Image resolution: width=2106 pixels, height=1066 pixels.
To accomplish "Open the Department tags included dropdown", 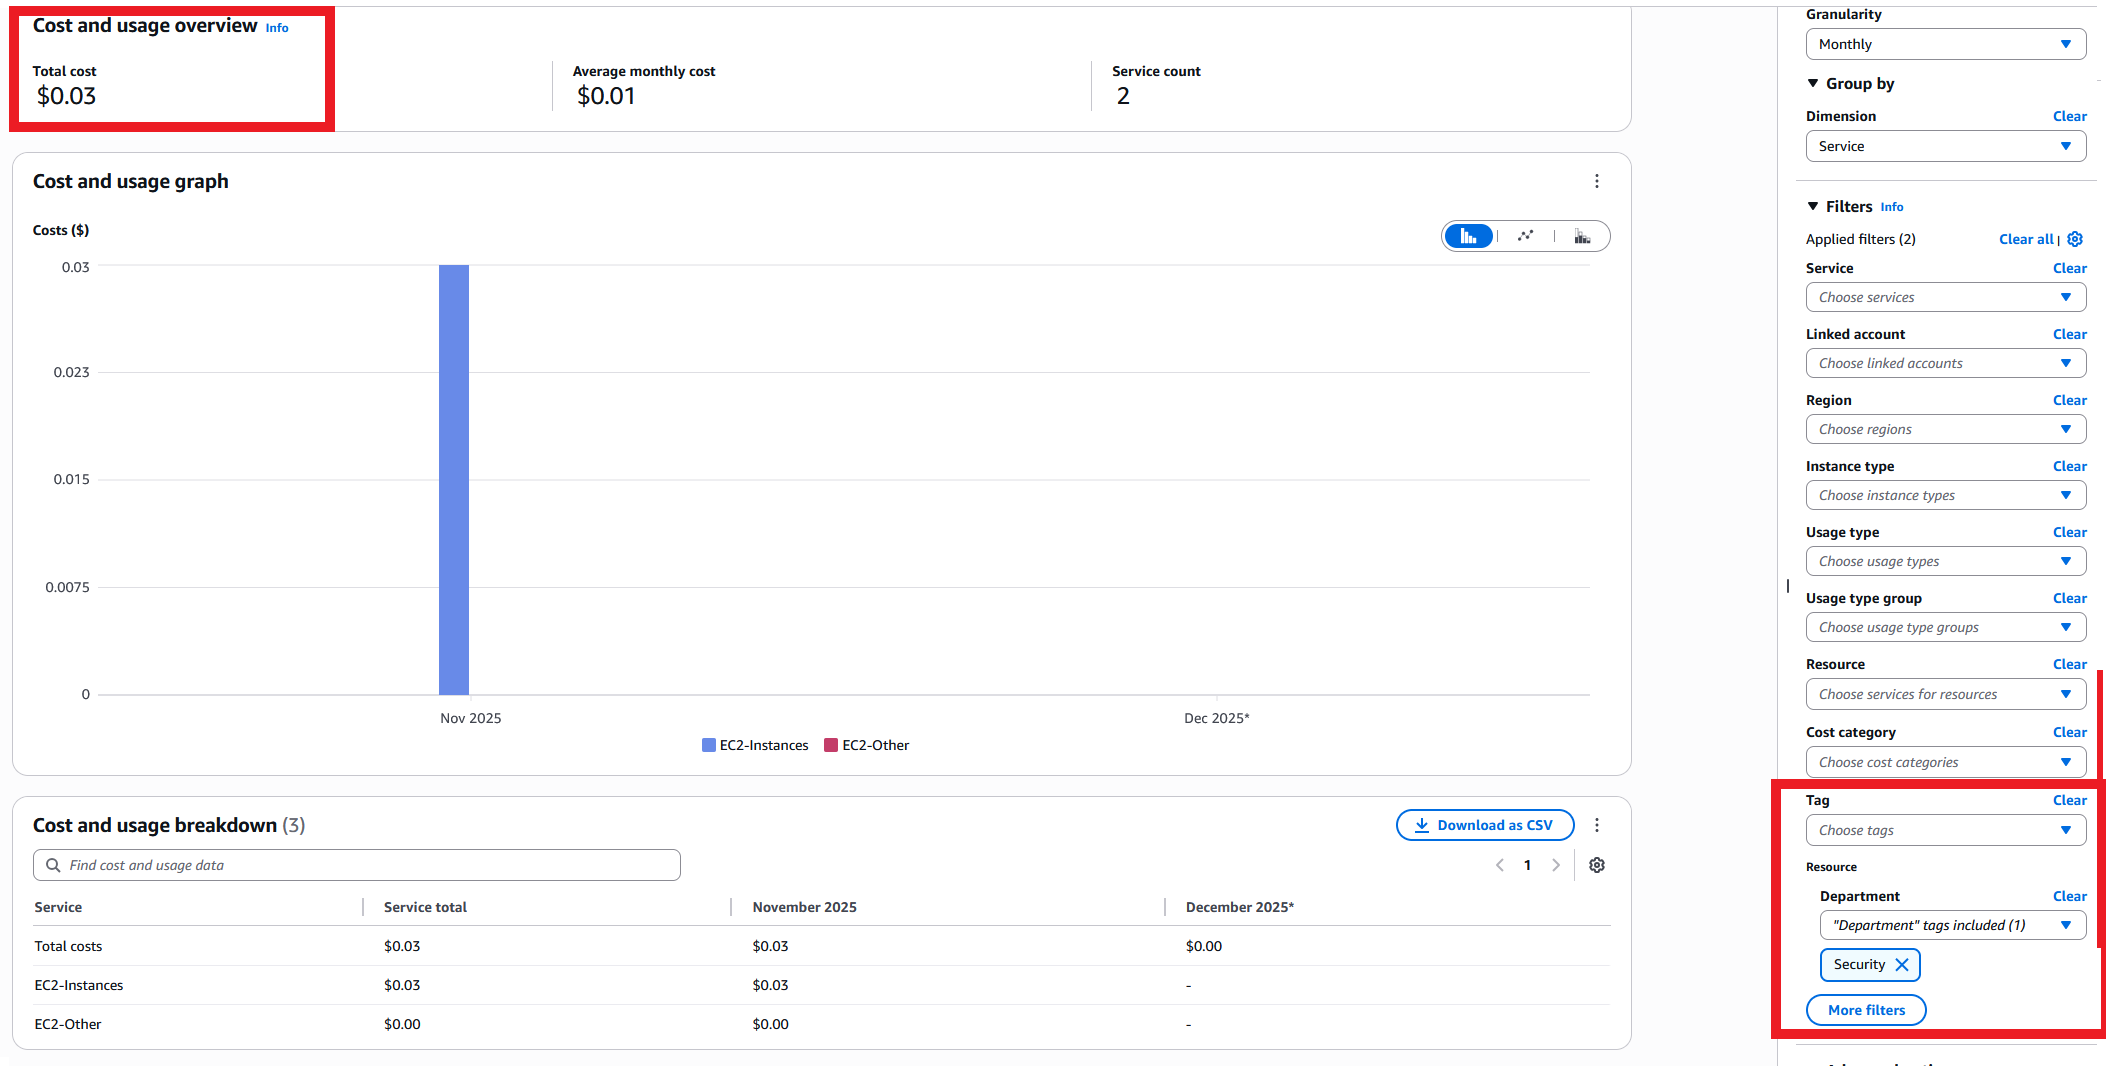I will pyautogui.click(x=1952, y=925).
